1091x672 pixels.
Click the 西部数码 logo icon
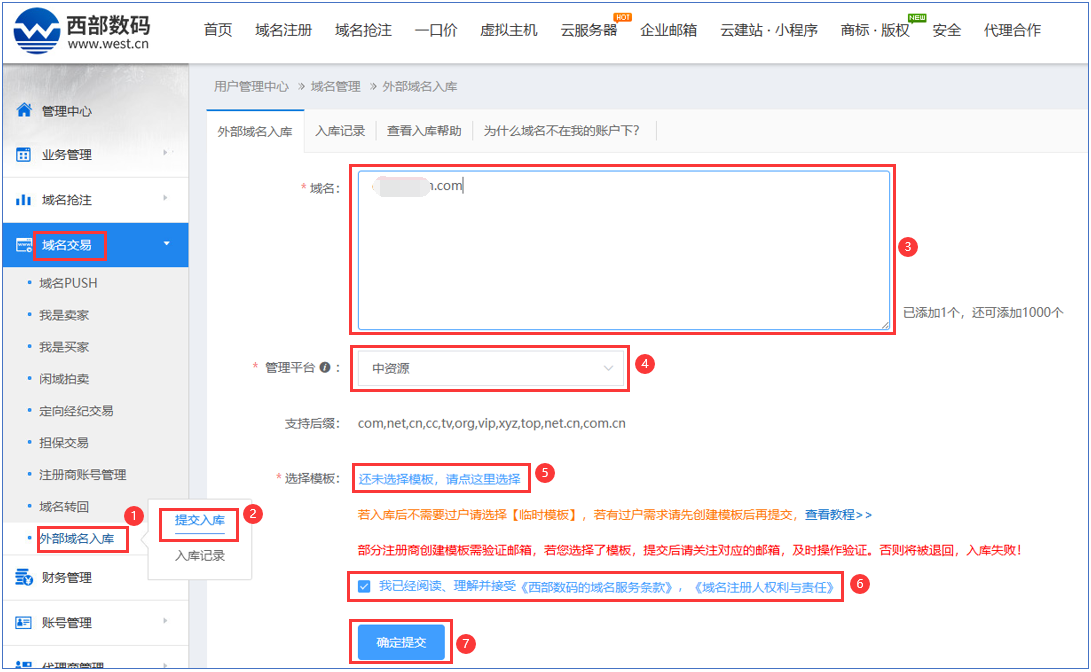[x=35, y=31]
